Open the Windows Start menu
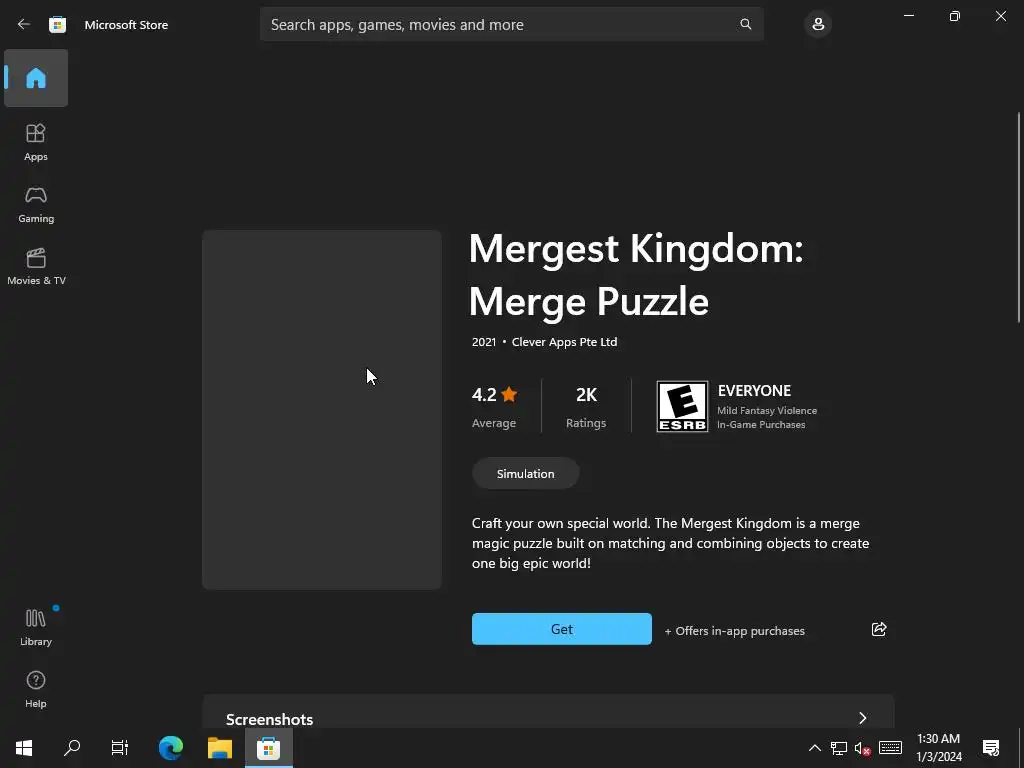1024x768 pixels. coord(24,748)
